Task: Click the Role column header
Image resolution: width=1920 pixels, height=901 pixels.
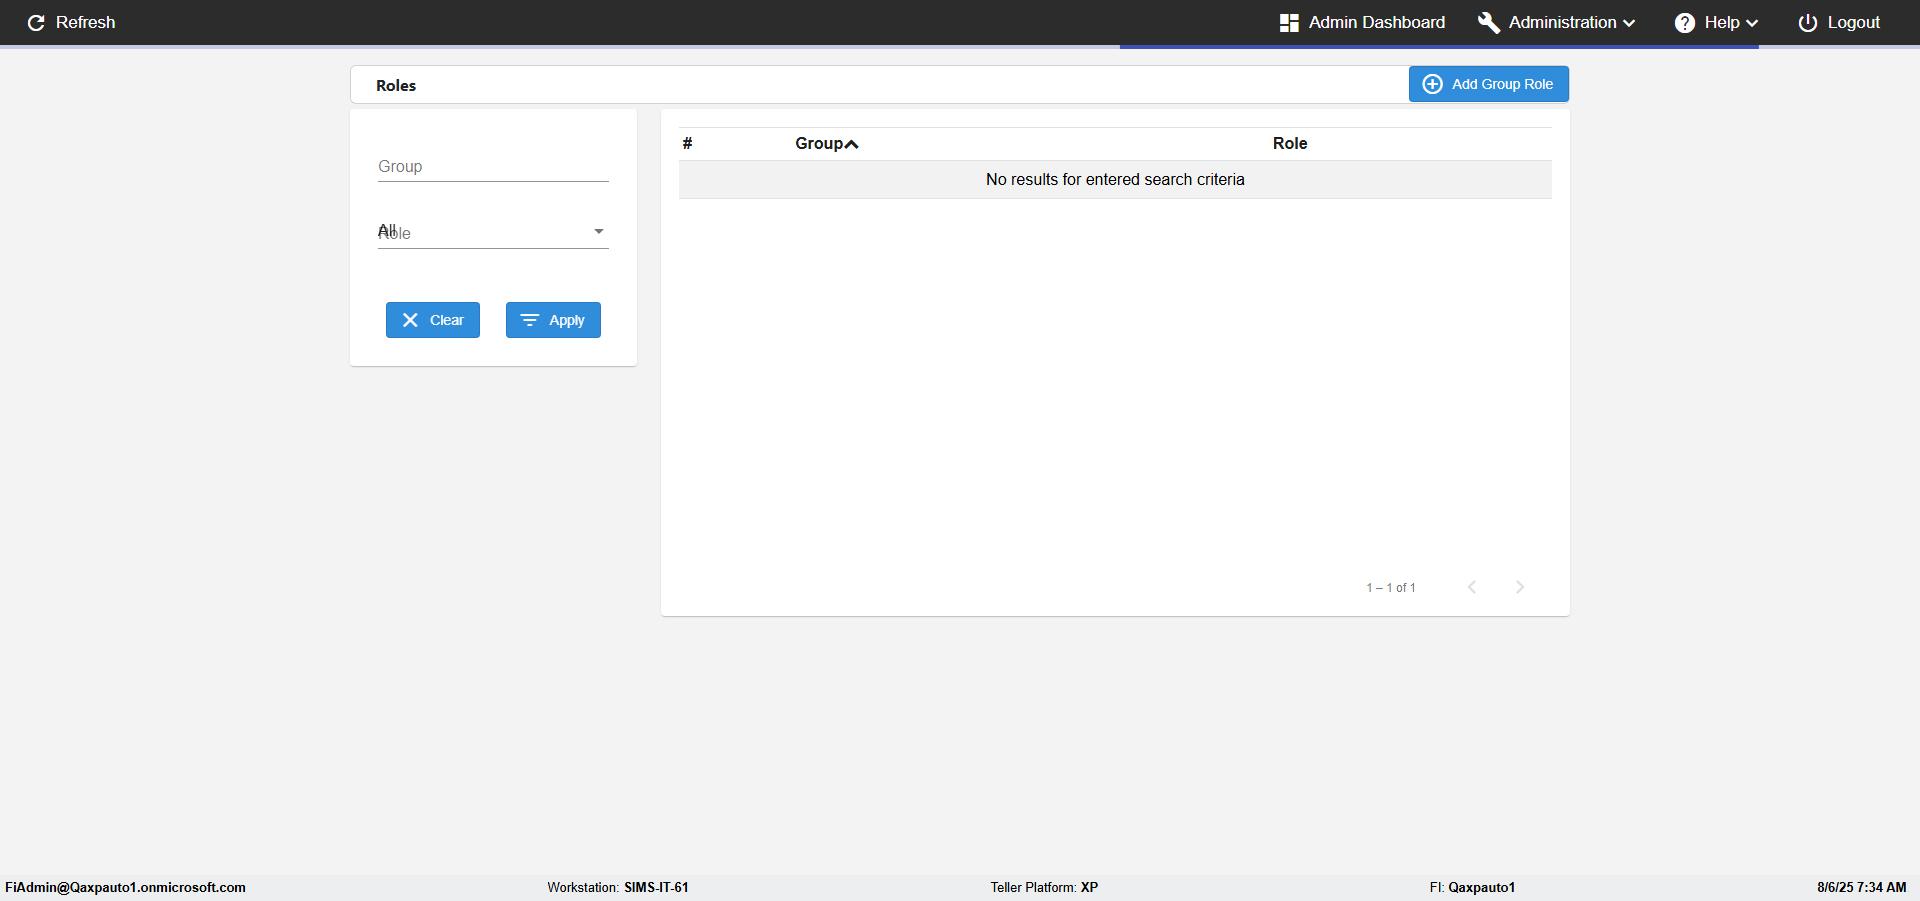Action: click(x=1290, y=143)
